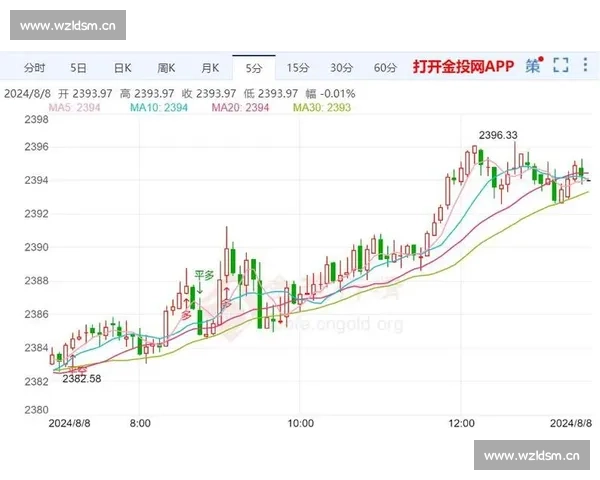
Task: Open the 策 strategy icon
Action: coord(533,67)
